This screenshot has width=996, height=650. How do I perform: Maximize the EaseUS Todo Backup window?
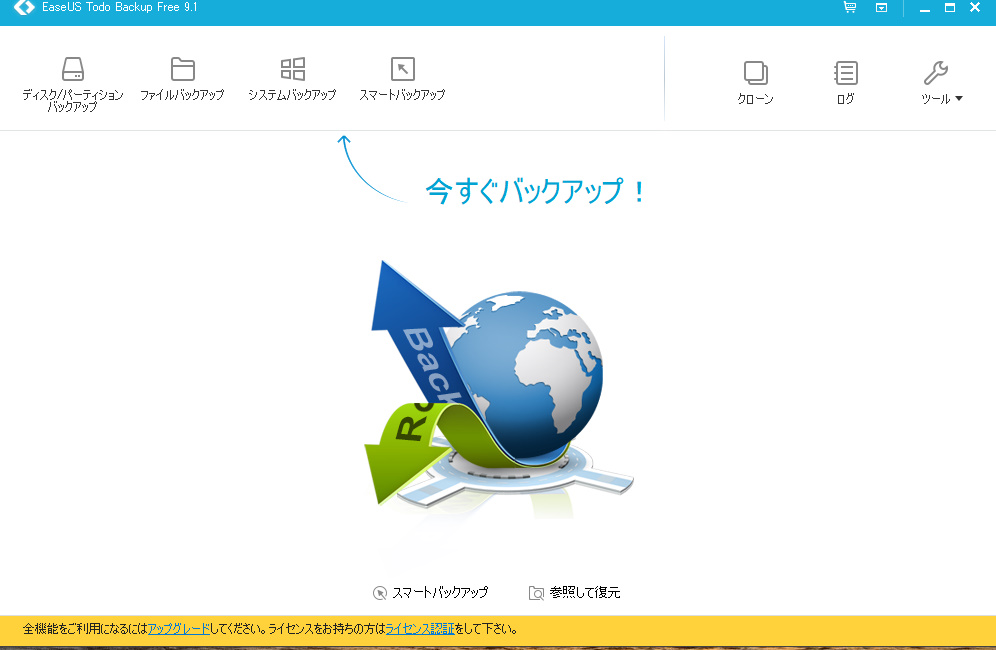pos(949,8)
